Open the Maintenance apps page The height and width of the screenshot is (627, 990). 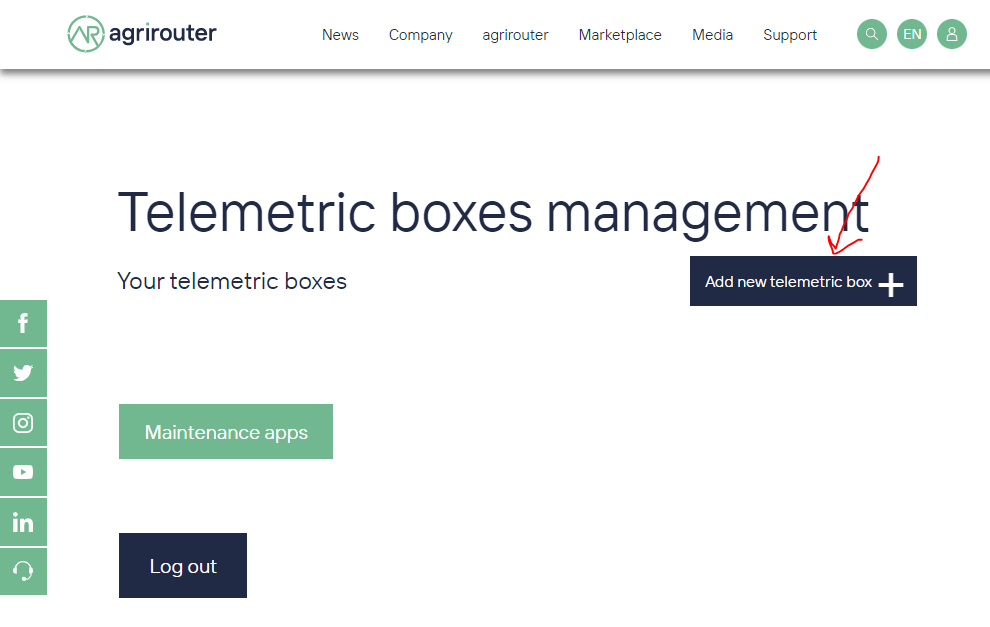225,431
